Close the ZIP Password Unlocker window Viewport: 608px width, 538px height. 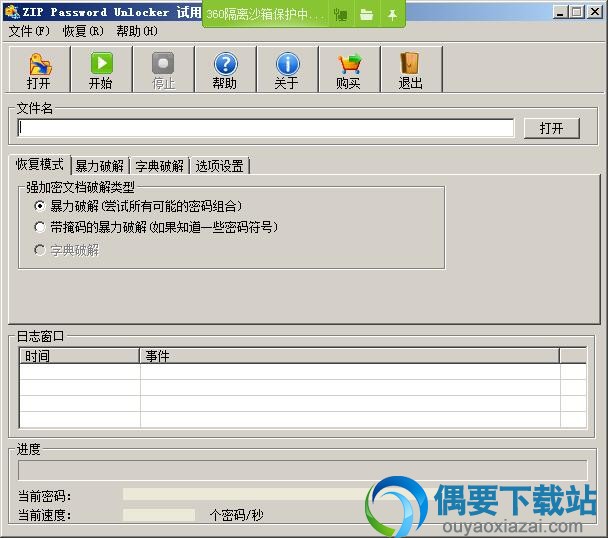pos(595,12)
